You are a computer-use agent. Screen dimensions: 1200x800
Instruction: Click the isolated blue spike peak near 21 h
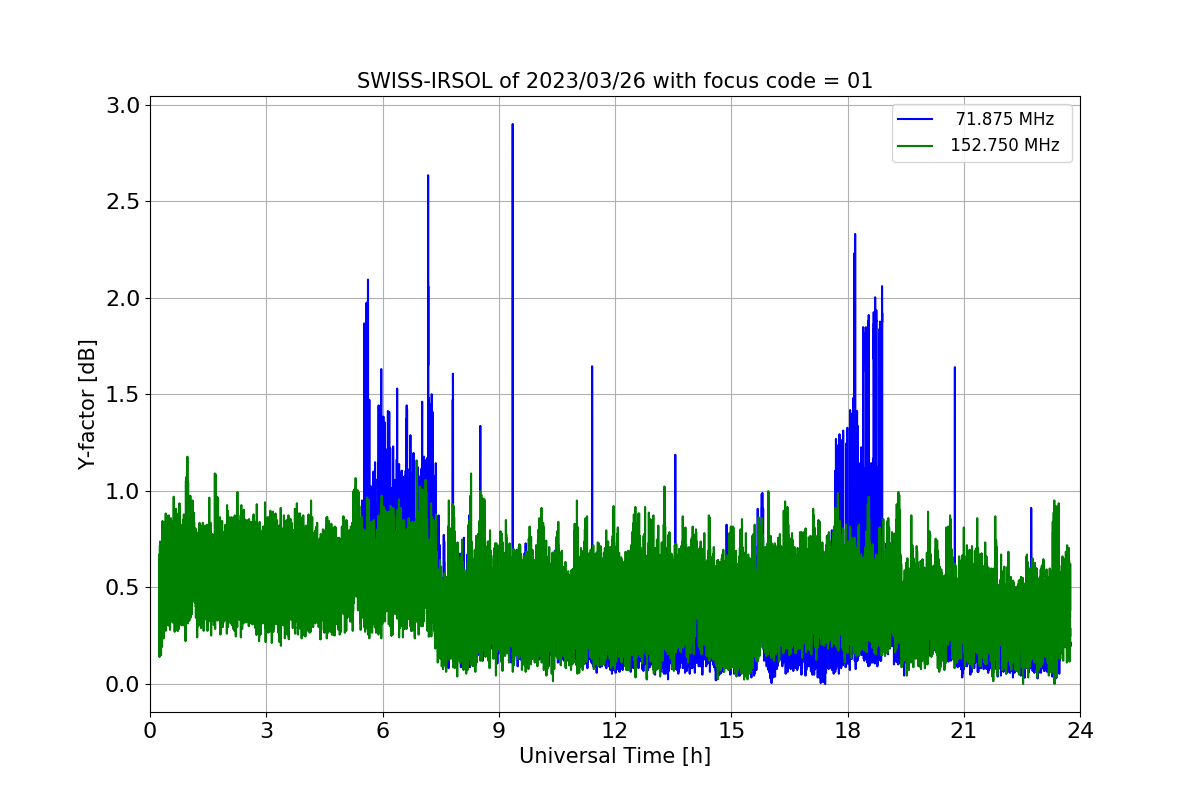click(955, 368)
